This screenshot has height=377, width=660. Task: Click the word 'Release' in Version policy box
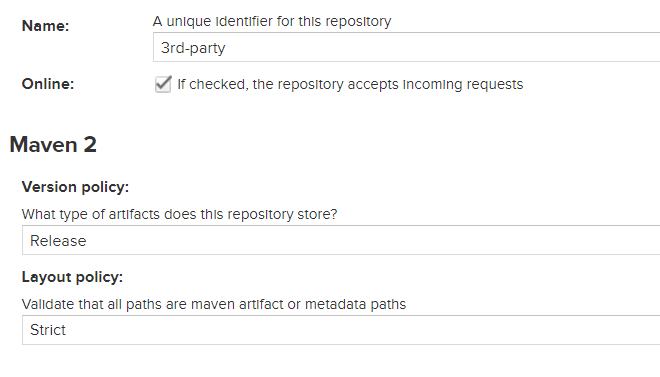(58, 241)
